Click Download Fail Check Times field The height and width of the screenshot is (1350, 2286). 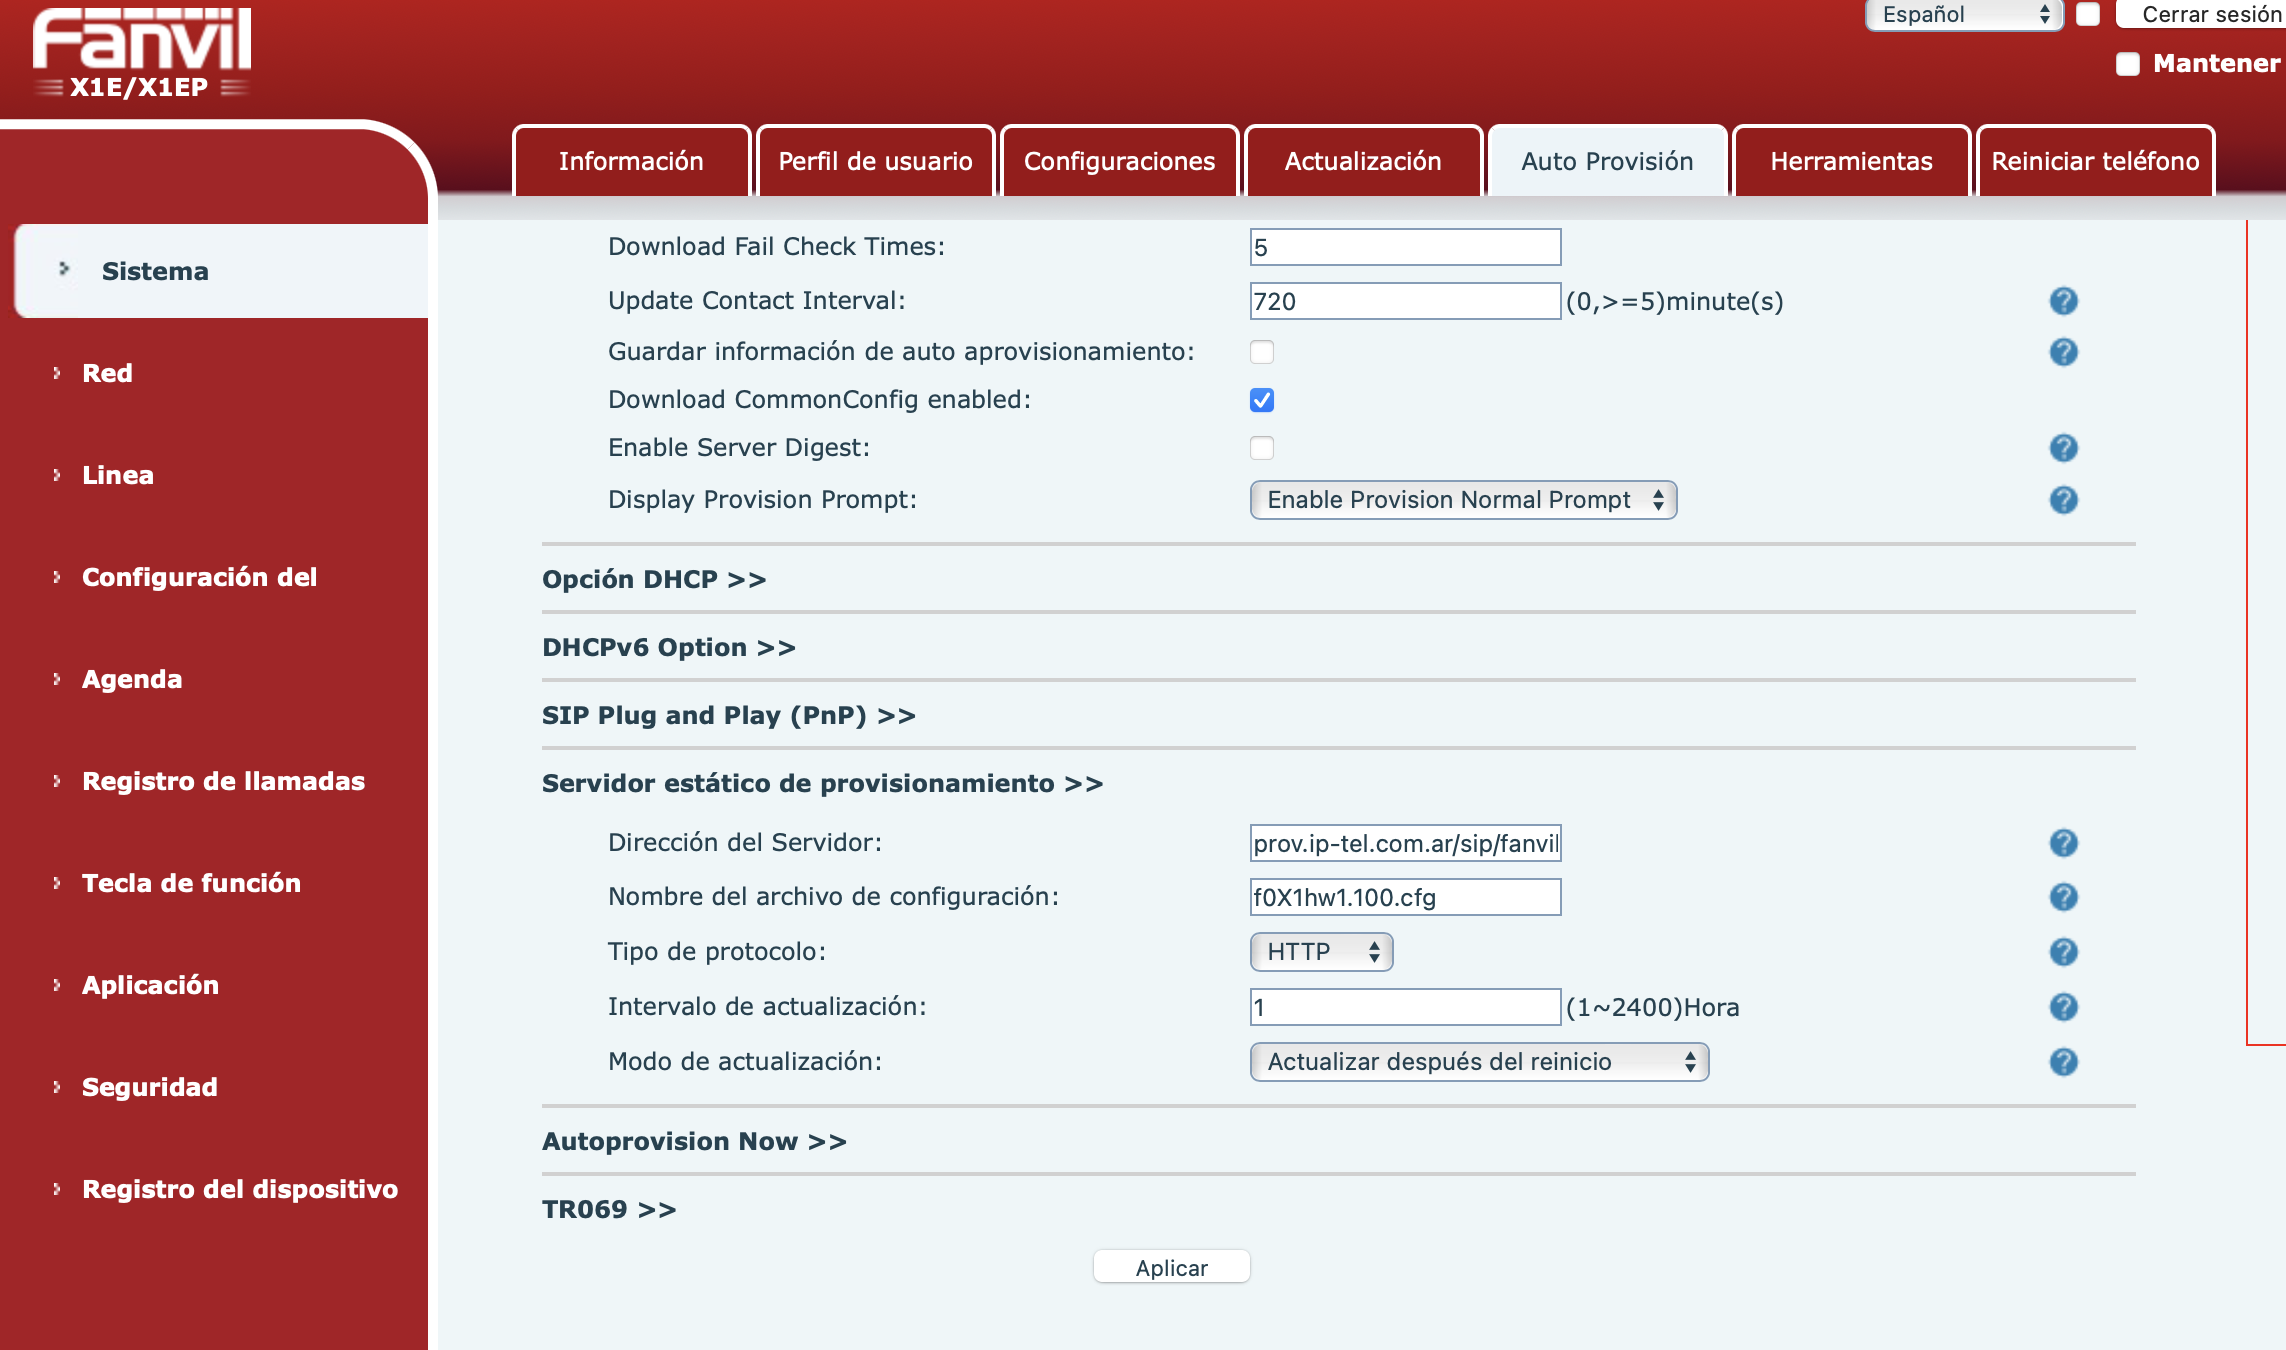click(1405, 247)
